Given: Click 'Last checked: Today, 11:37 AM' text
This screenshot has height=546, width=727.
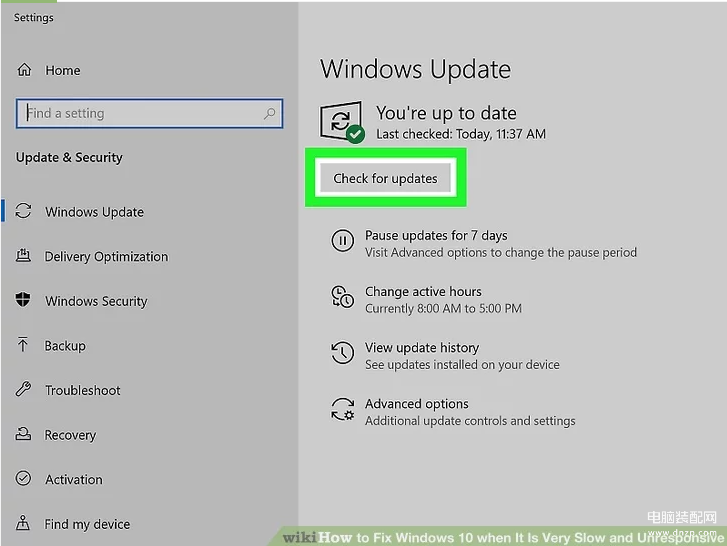Looking at the screenshot, I should [460, 134].
